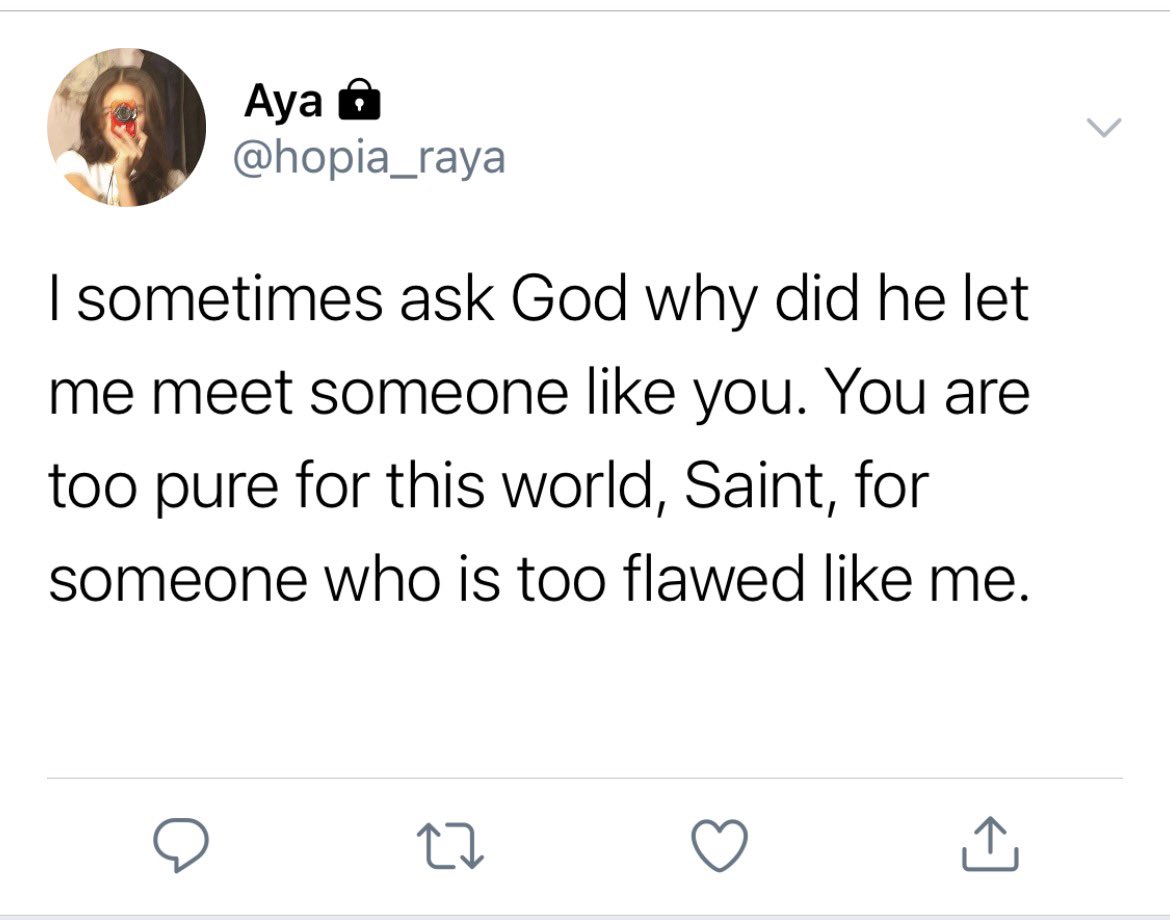Click the red camera in the avatar

124,112
